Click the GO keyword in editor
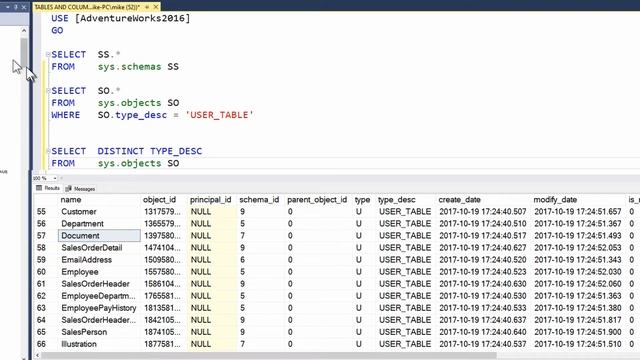 57,30
